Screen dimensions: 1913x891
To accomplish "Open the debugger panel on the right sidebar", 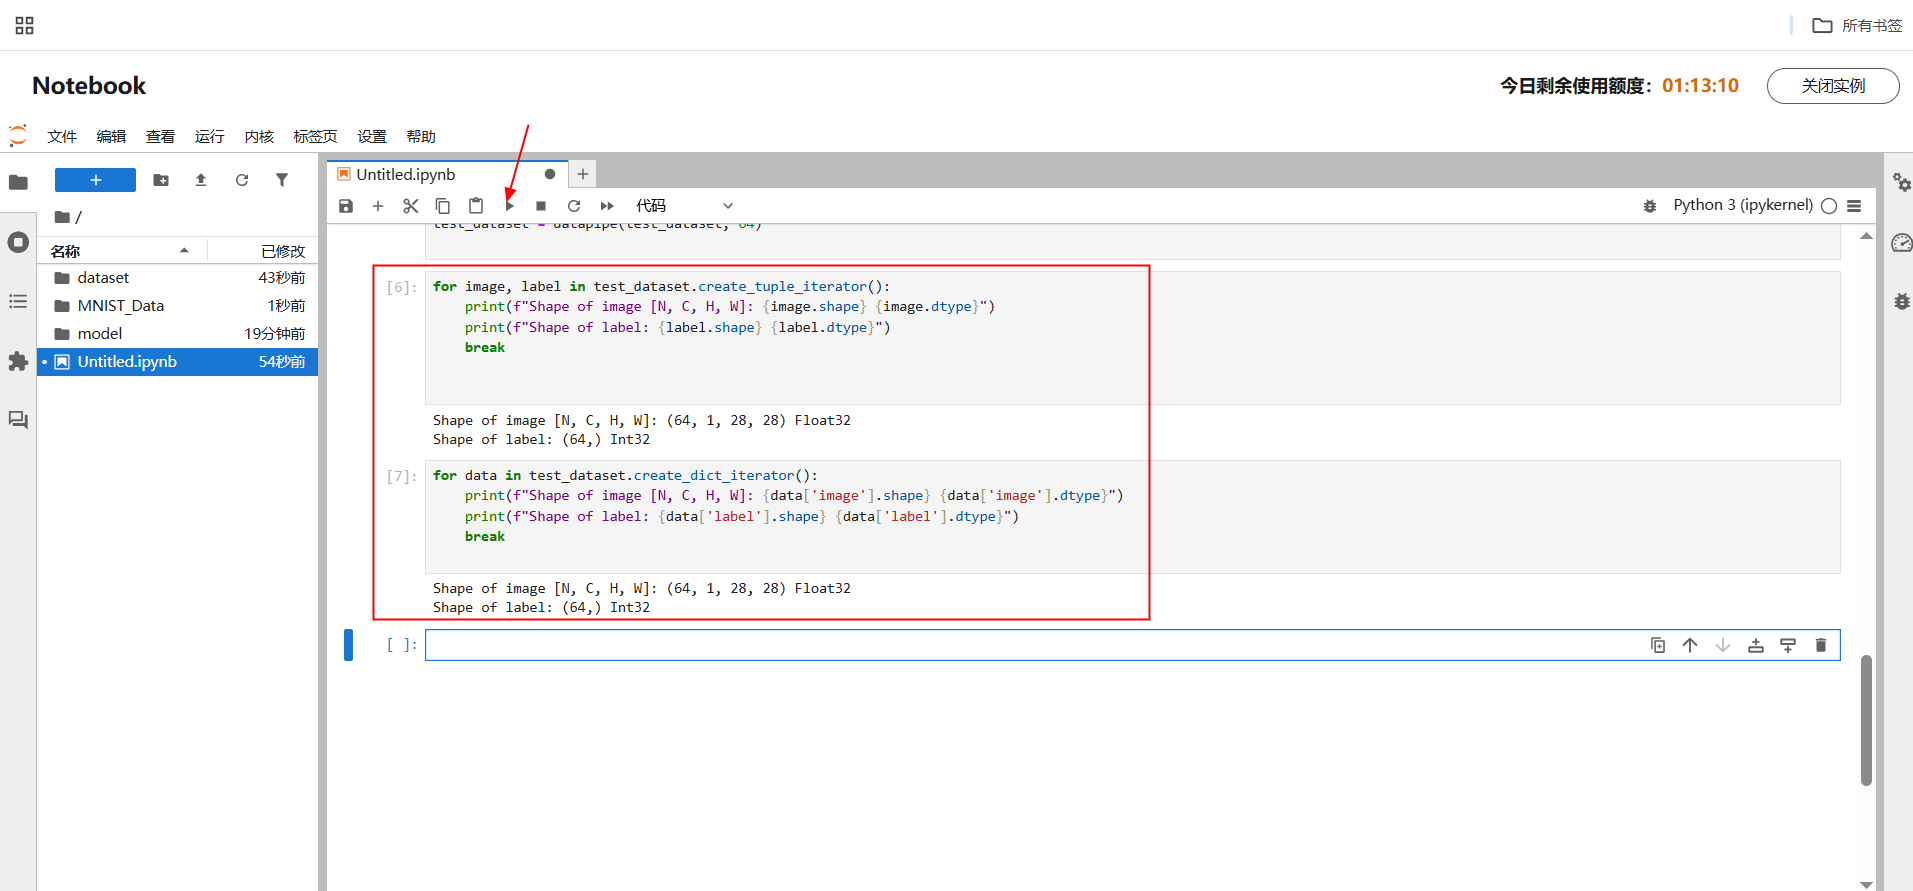I will [1901, 301].
